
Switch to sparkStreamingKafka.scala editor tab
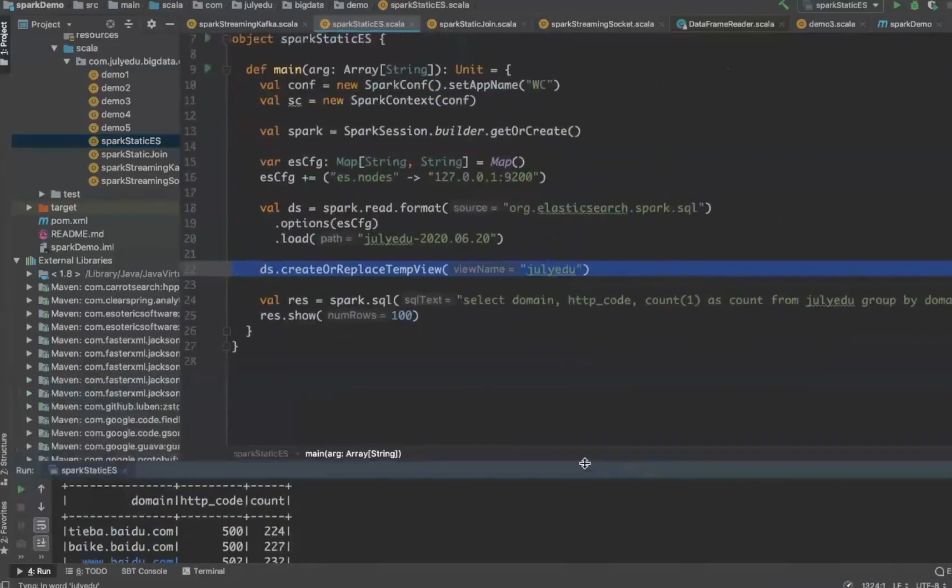pos(248,24)
